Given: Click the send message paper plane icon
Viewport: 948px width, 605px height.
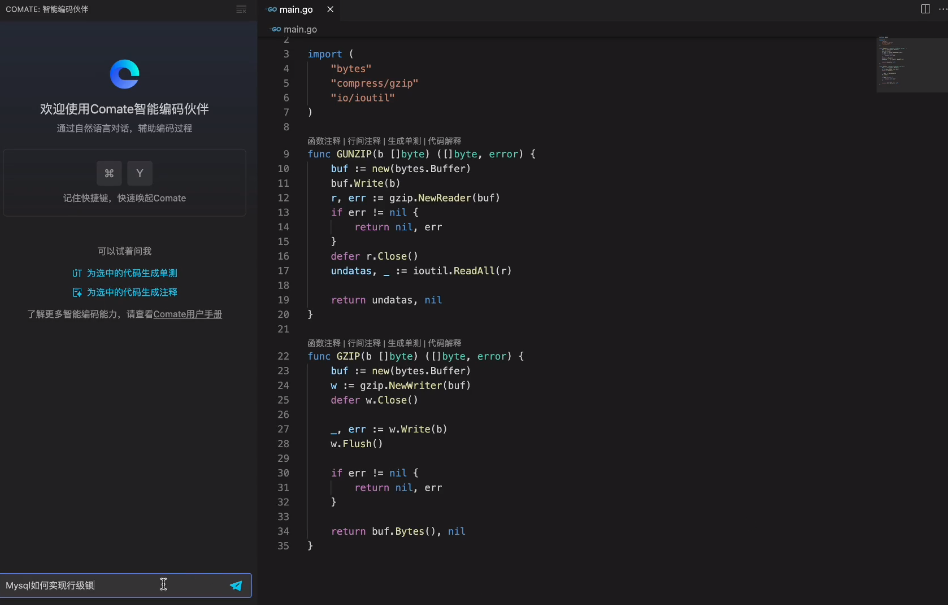Looking at the screenshot, I should [236, 585].
